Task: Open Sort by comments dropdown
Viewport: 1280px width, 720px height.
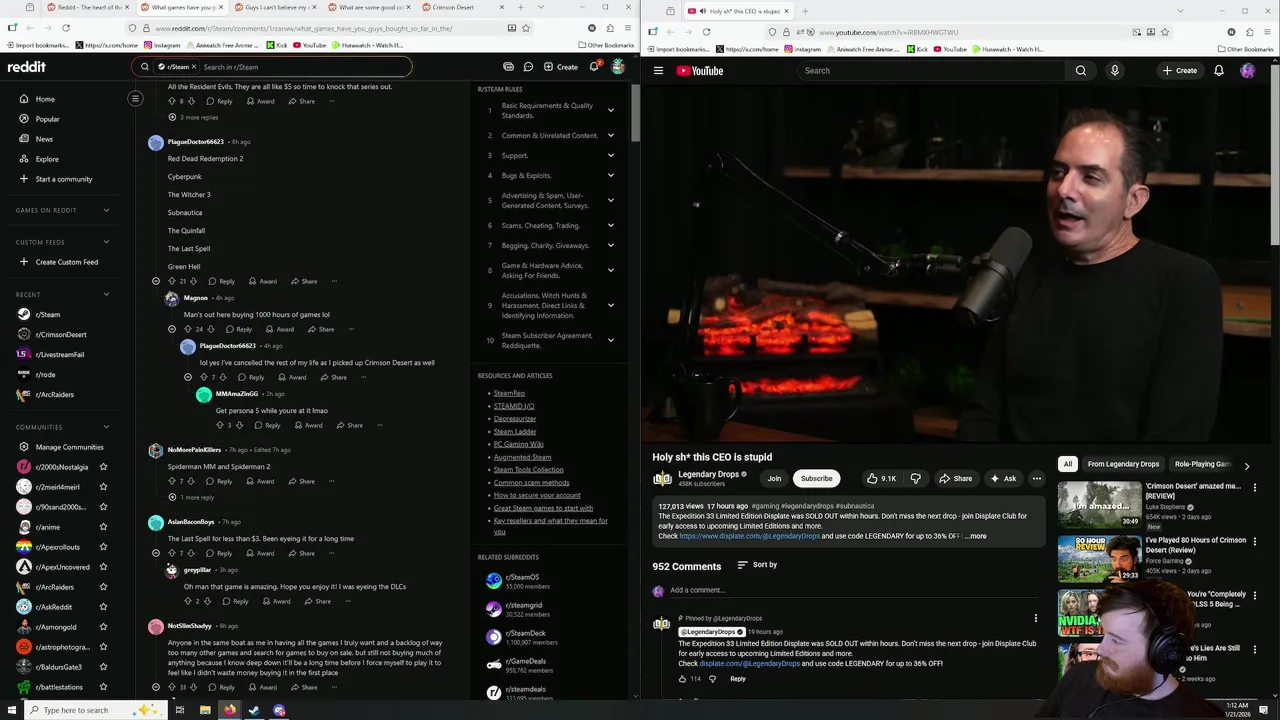Action: [757, 565]
